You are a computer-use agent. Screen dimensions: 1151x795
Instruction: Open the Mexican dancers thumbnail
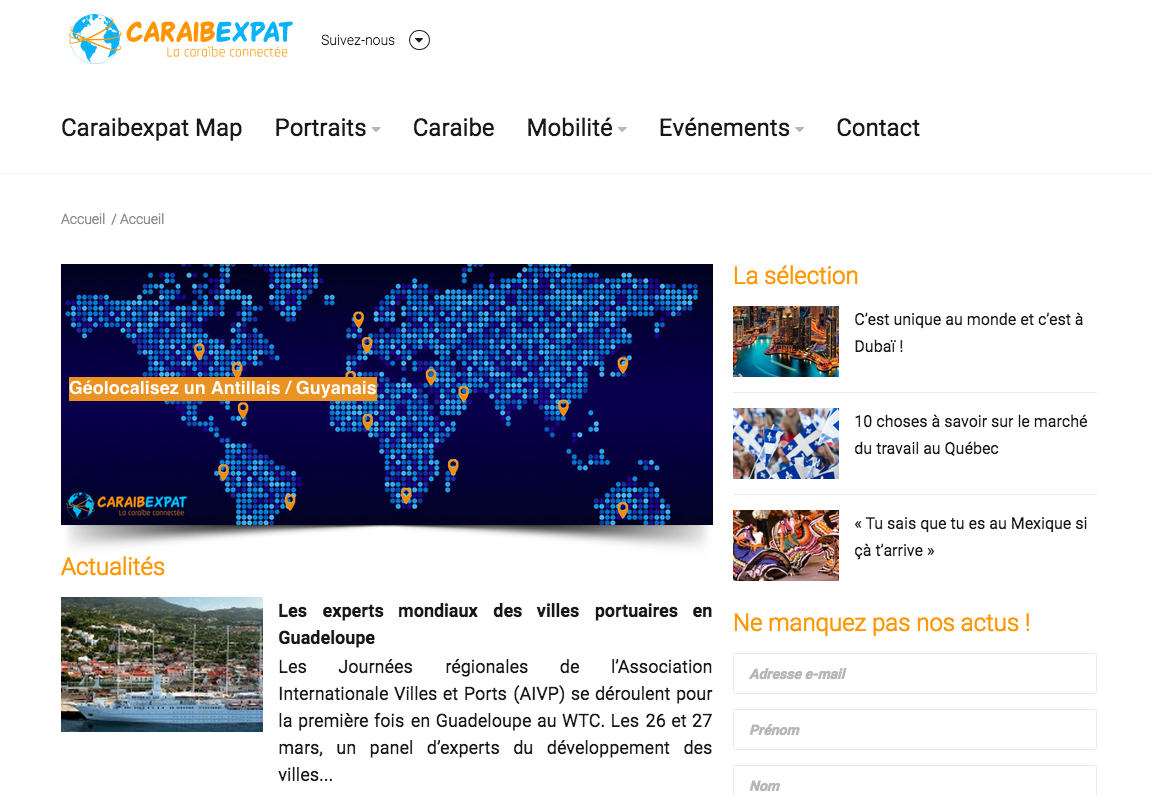pos(785,545)
